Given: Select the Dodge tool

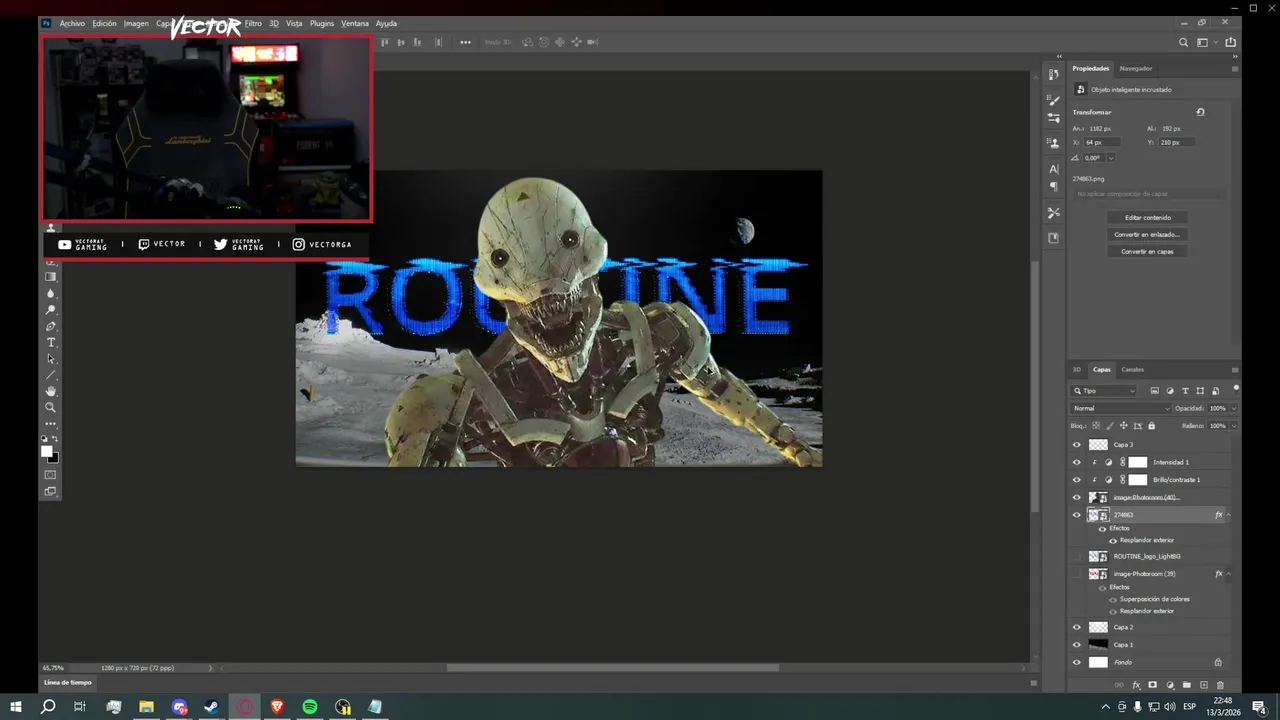Looking at the screenshot, I should click(x=51, y=310).
